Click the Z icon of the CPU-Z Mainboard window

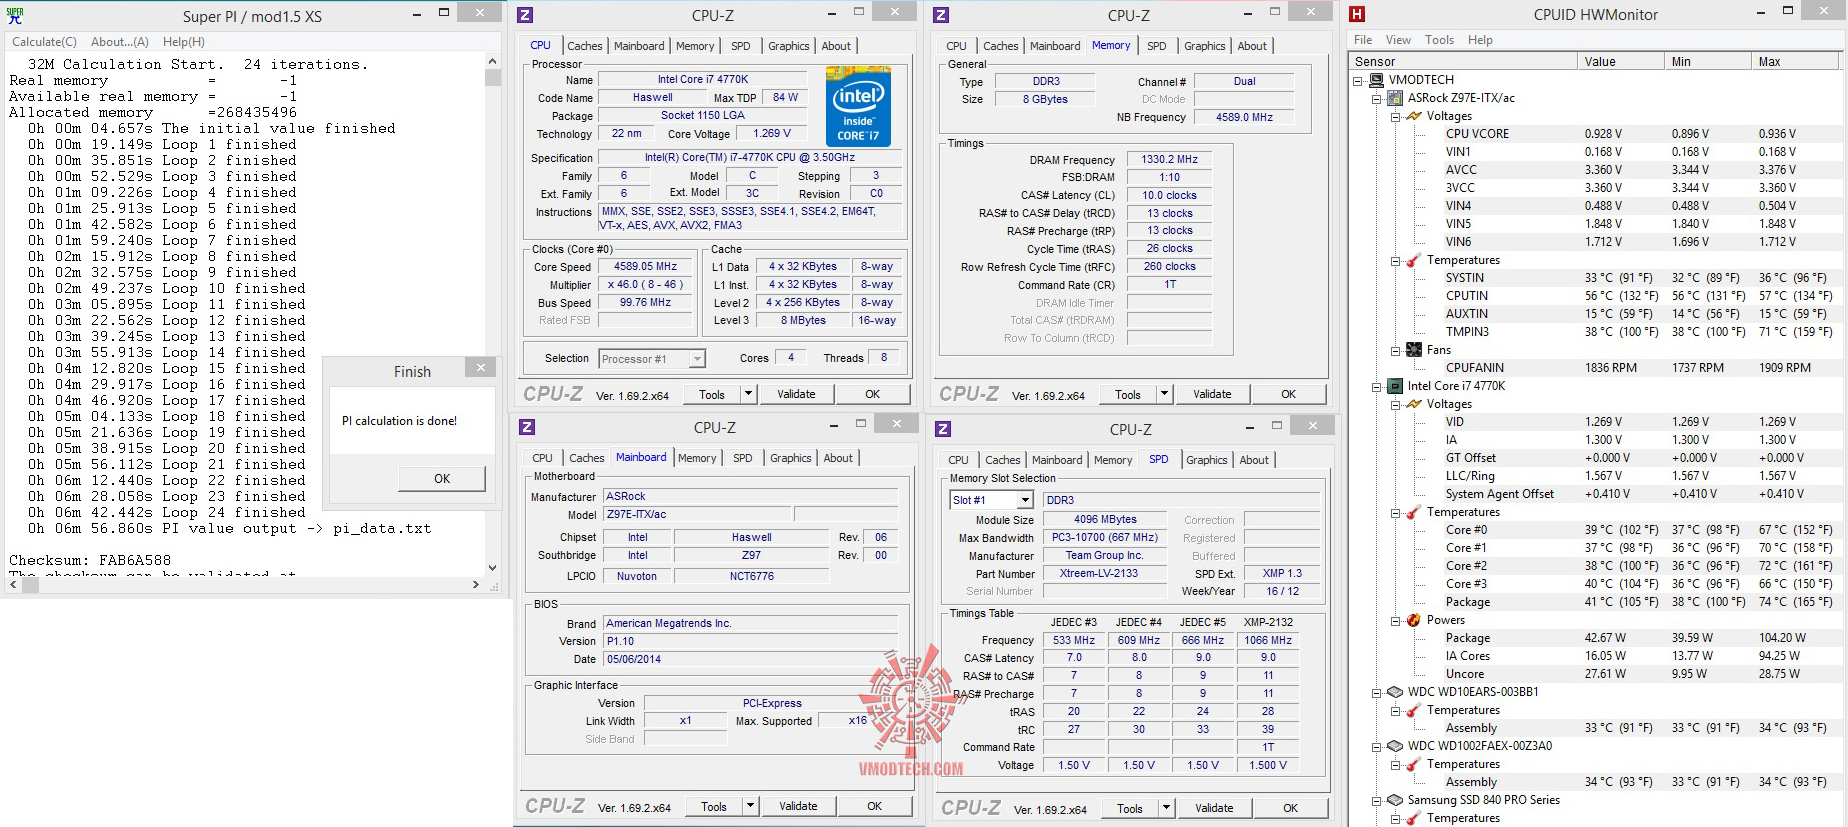(526, 427)
